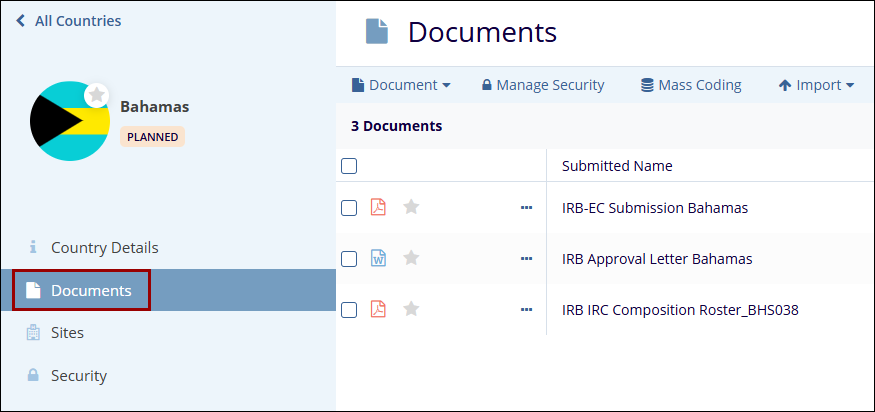Click PDF icon for IRB IRC Composition Roster
Screen dimensions: 875x412
[x=378, y=309]
